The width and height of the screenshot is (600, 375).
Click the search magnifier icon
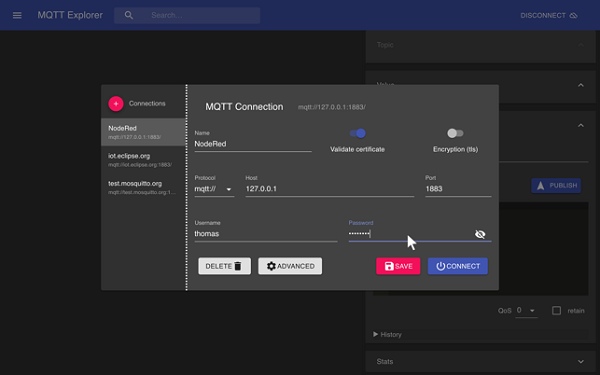129,15
